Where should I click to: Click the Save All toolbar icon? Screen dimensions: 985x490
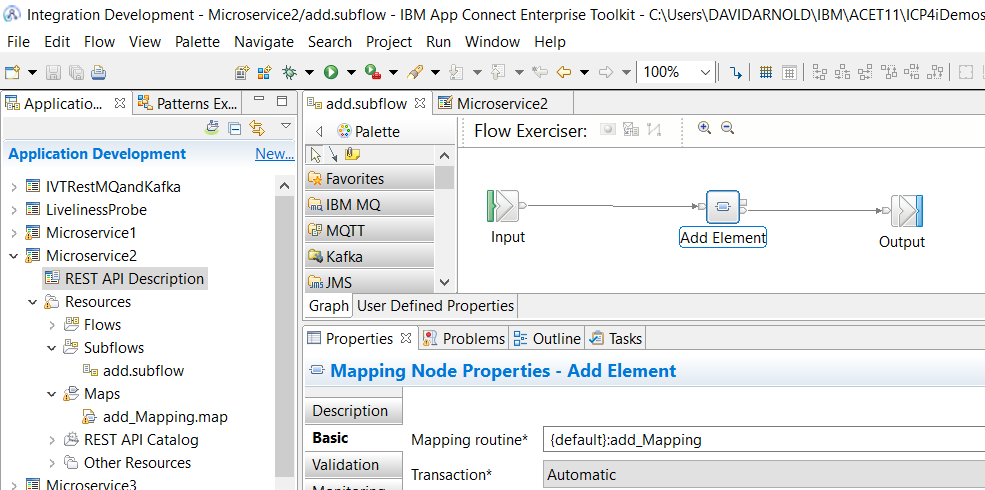point(76,72)
